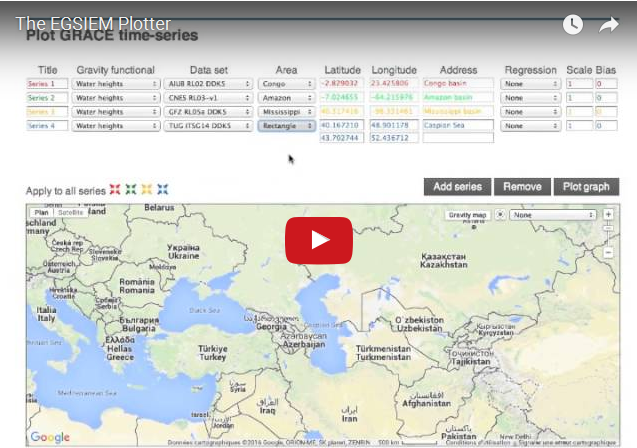Viewport: 637px width, 448px height.
Task: Click the Plot graph button
Action: [586, 187]
